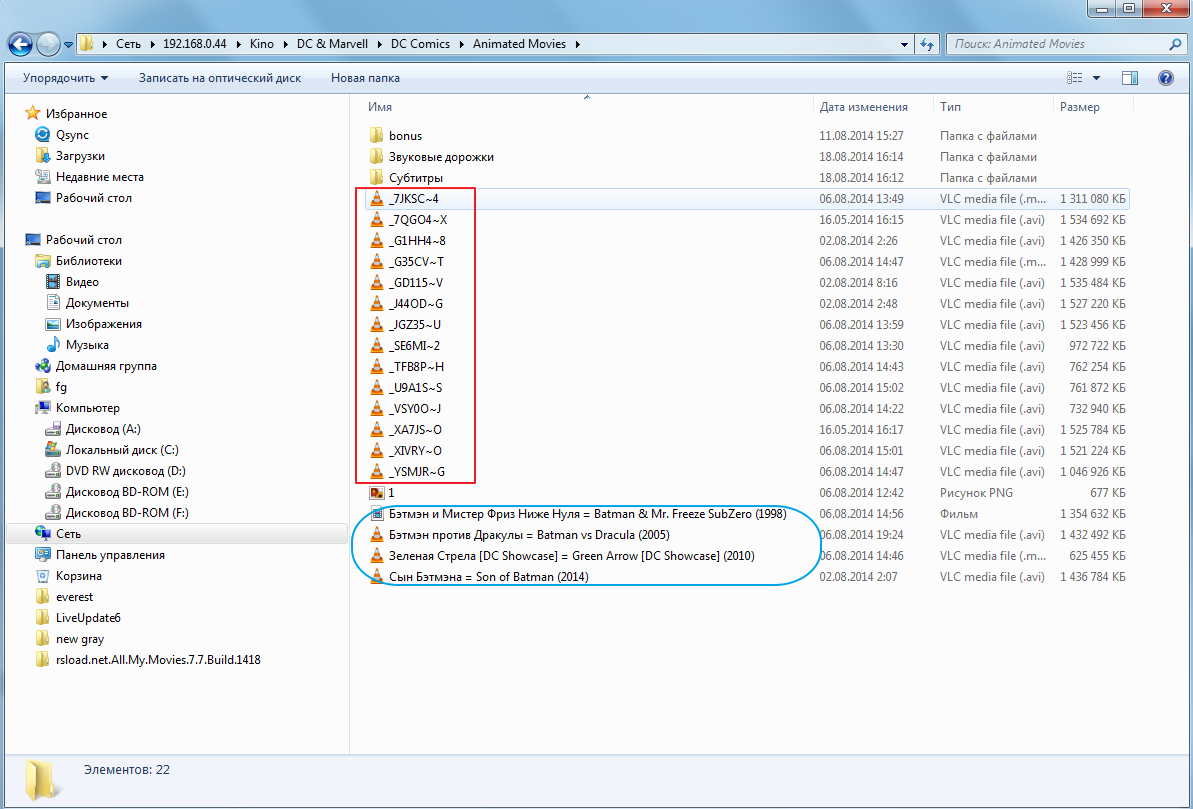The image size is (1193, 809).
Task: Open the 'Упорядочить' menu
Action: [x=65, y=78]
